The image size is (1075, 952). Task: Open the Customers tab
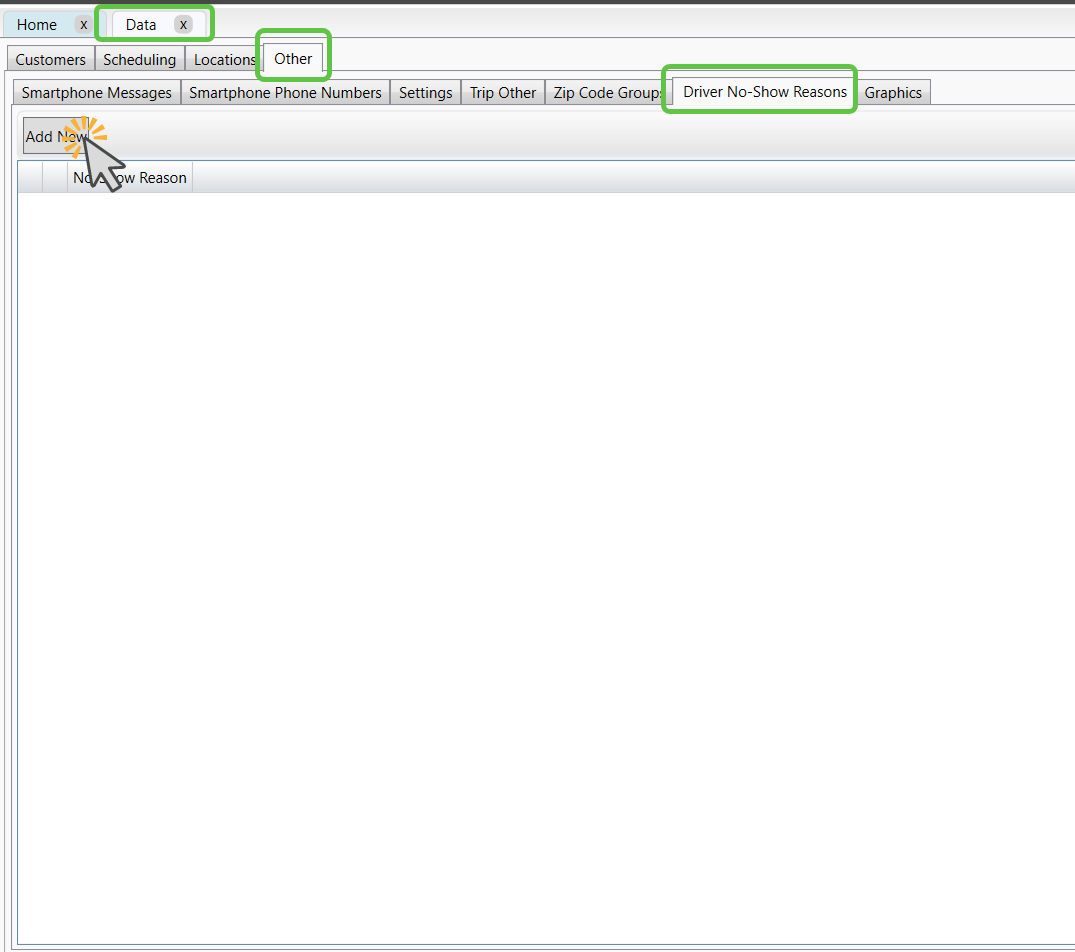(x=50, y=60)
